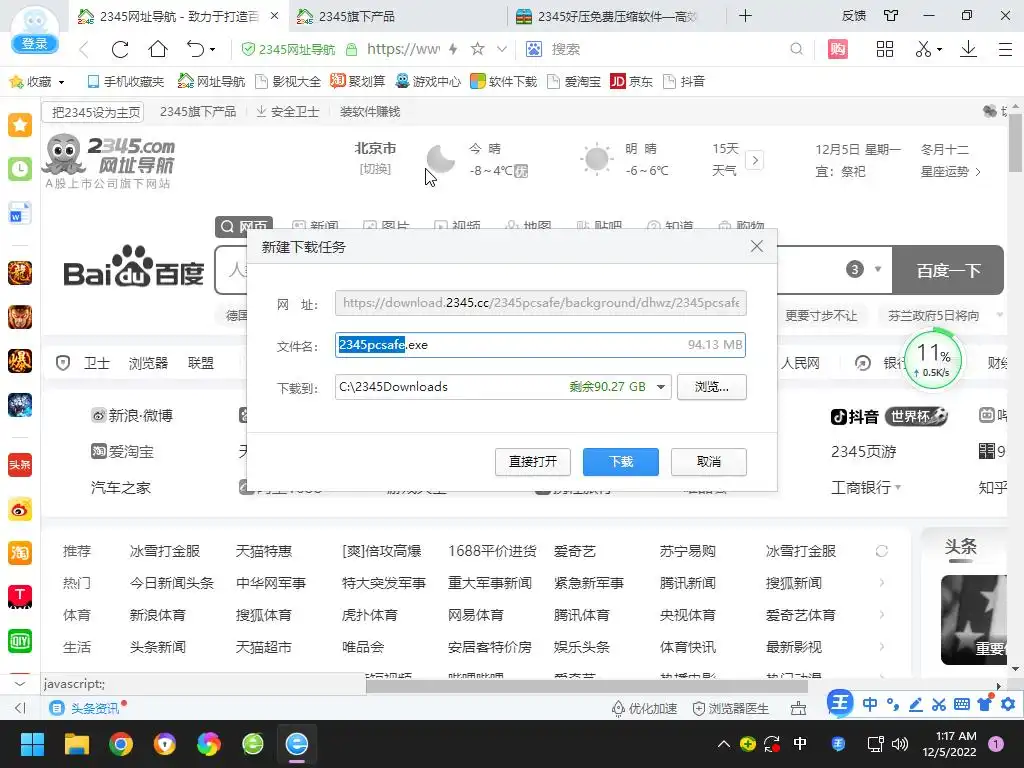1024x768 pixels.
Task: Open the red shopping 购 icon
Action: [838, 49]
